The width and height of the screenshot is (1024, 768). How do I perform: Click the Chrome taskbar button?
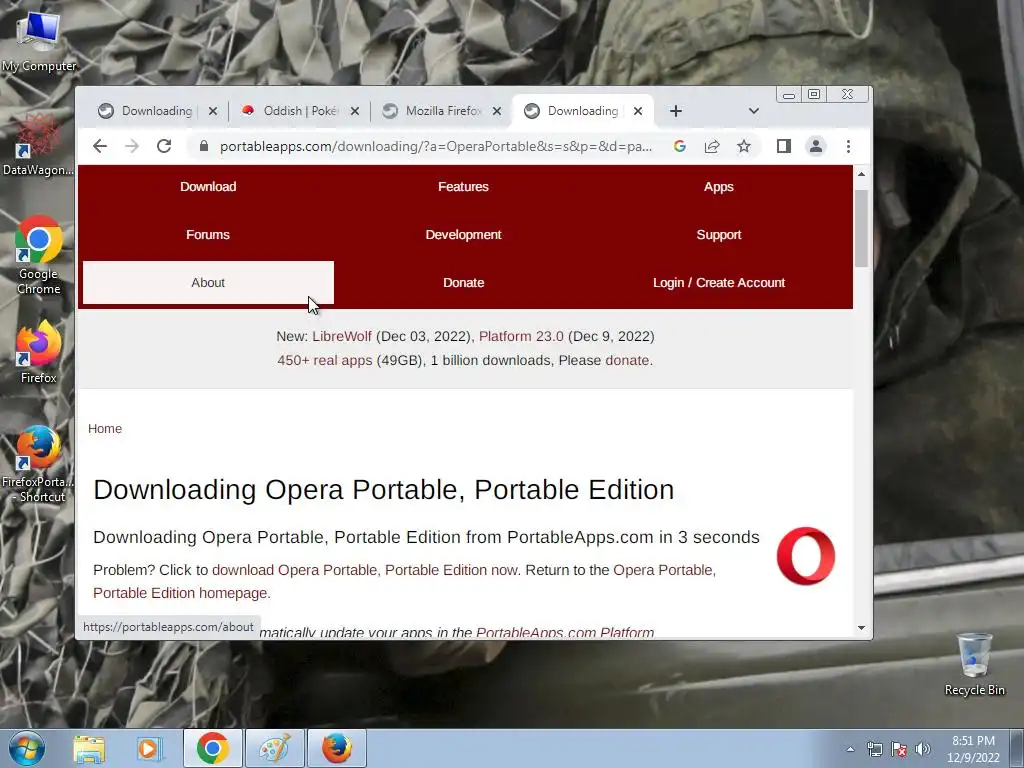(x=212, y=748)
